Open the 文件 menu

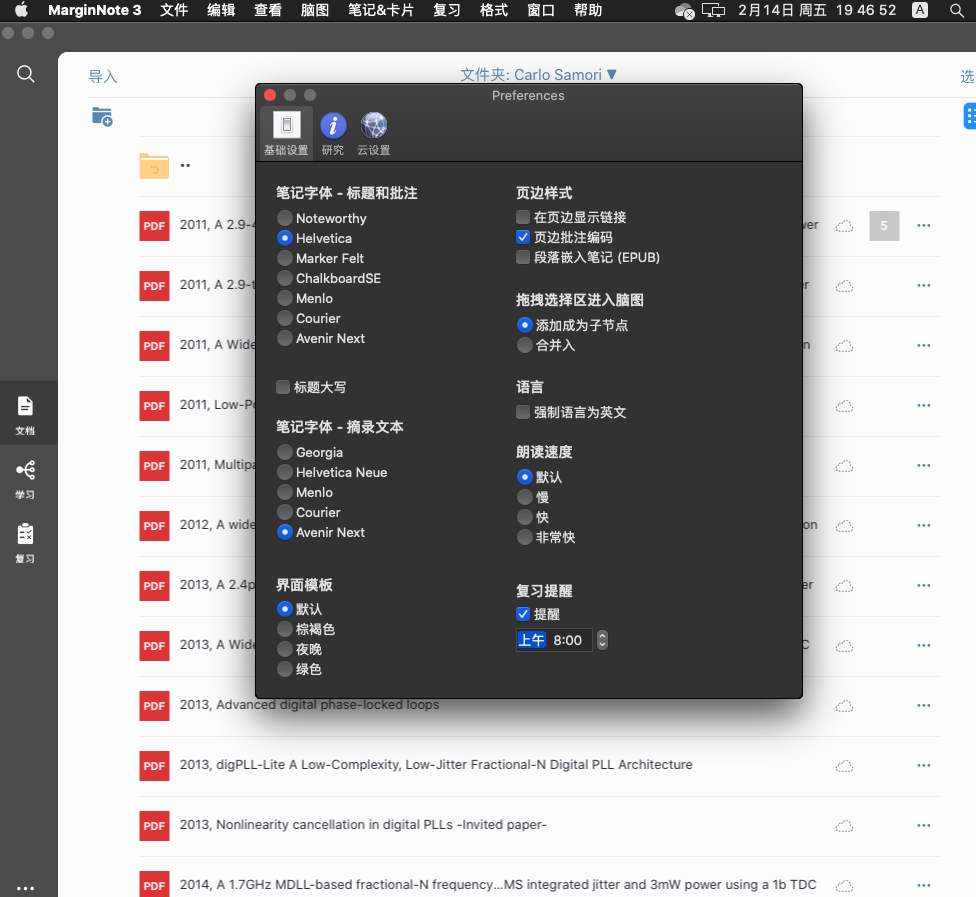pyautogui.click(x=174, y=11)
